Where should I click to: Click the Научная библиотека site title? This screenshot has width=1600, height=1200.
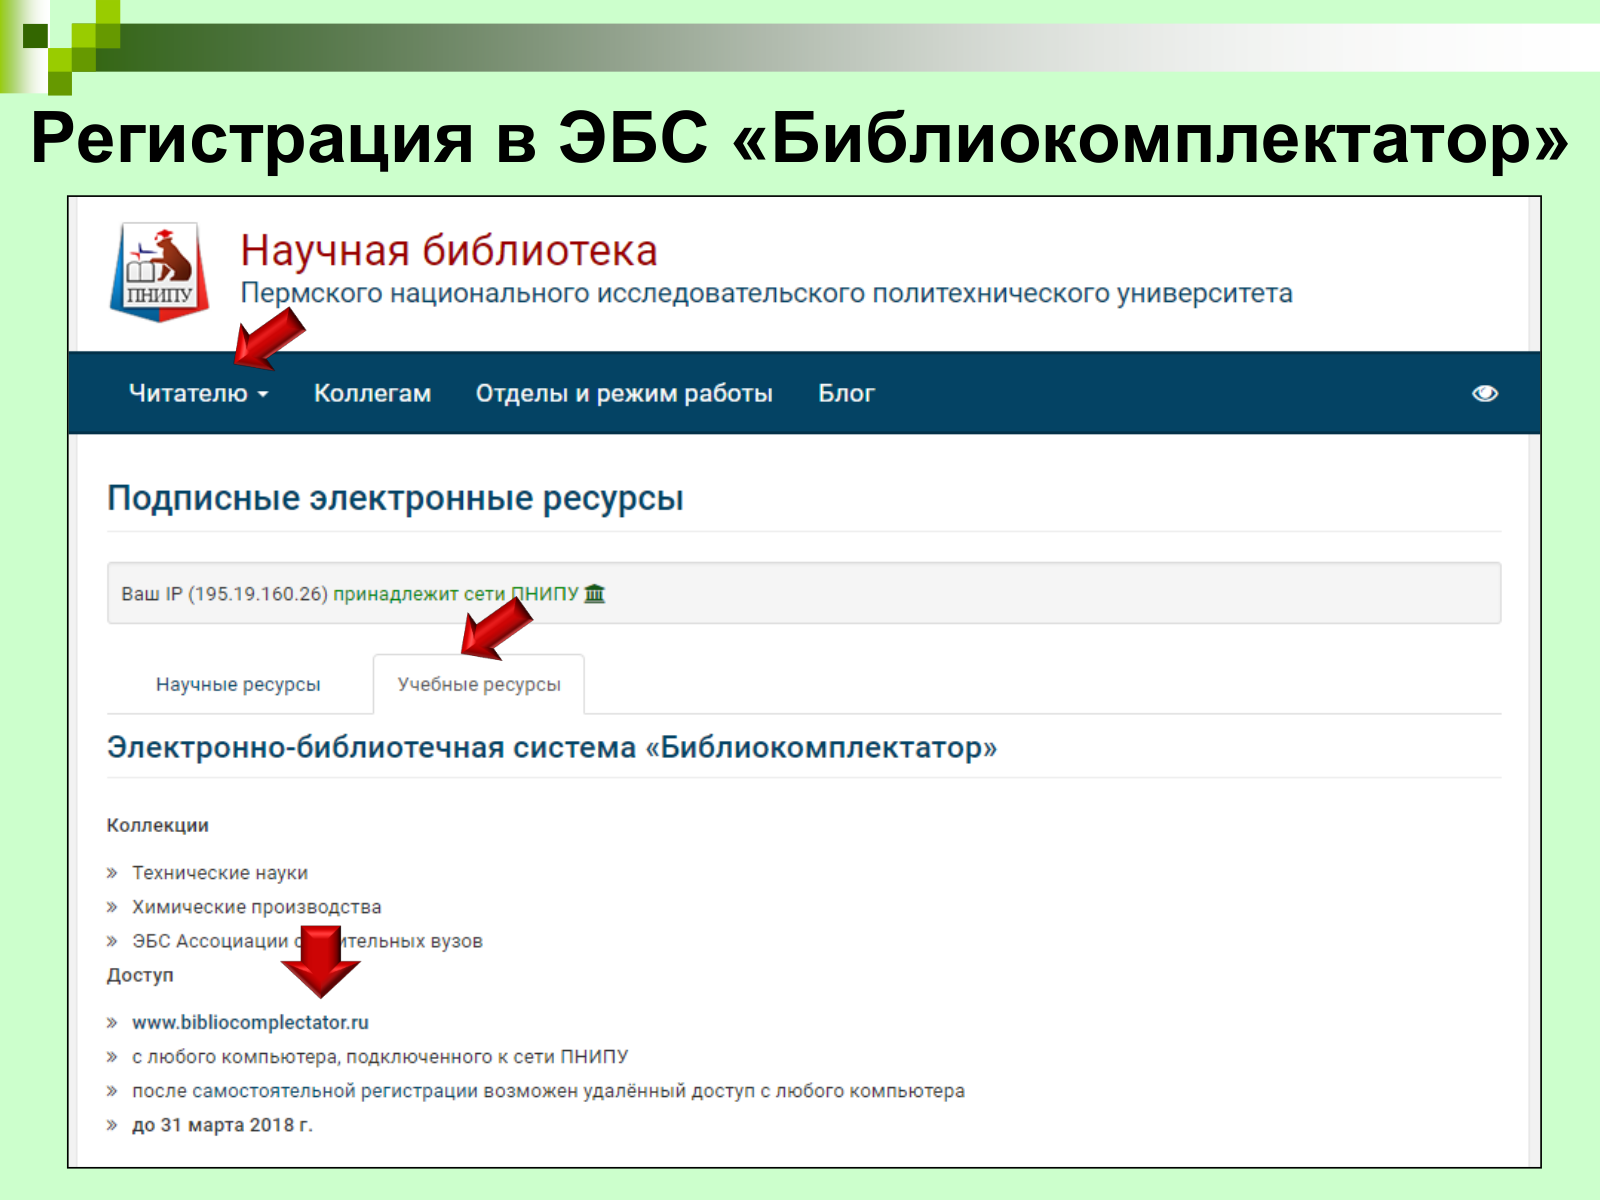click(x=449, y=250)
